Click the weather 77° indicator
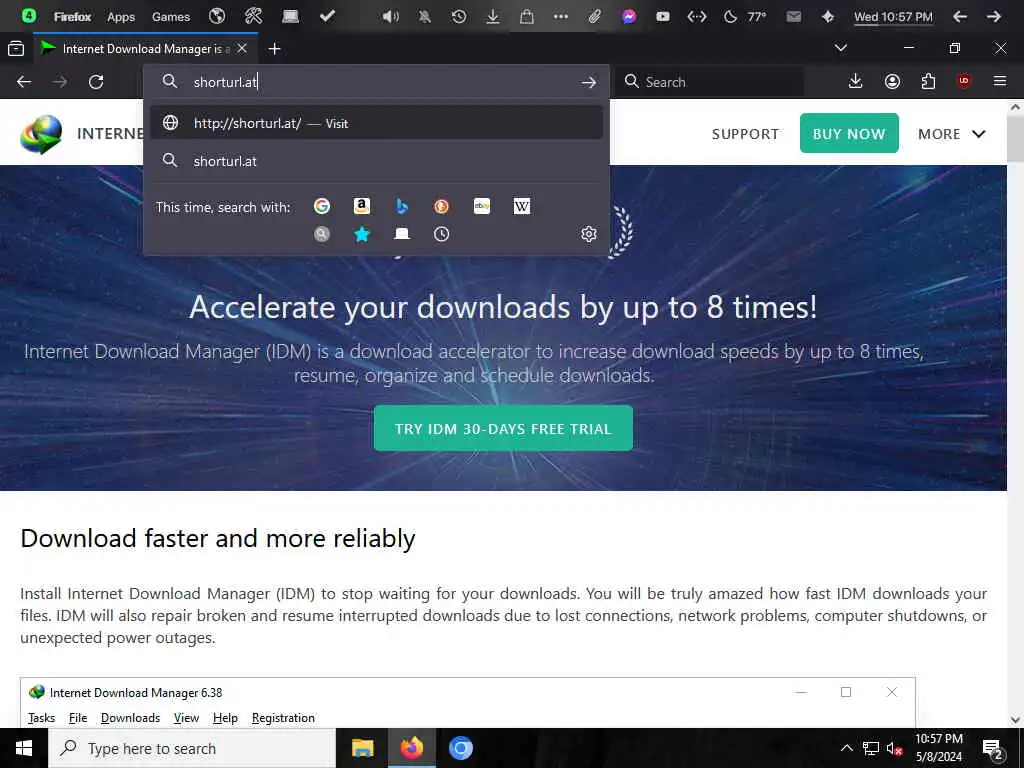The height and width of the screenshot is (768, 1024). 745,16
